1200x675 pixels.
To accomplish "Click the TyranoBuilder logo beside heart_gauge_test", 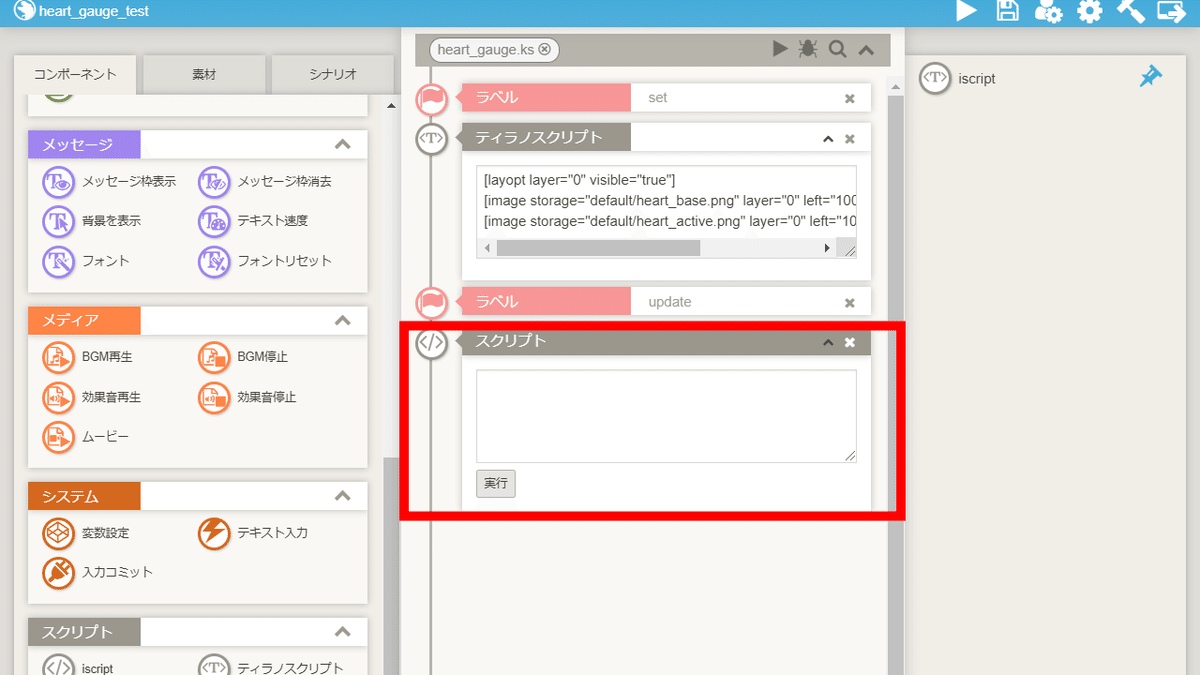I will click(x=24, y=11).
